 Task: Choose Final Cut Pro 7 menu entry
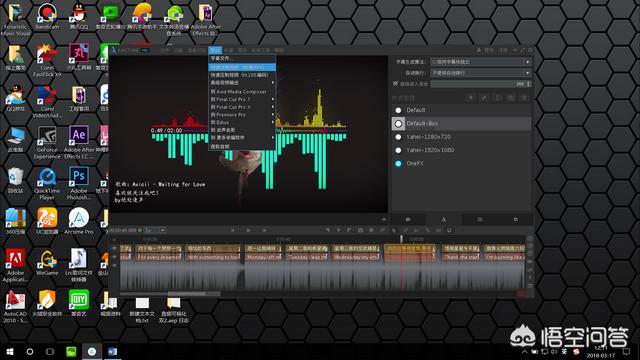pos(242,99)
